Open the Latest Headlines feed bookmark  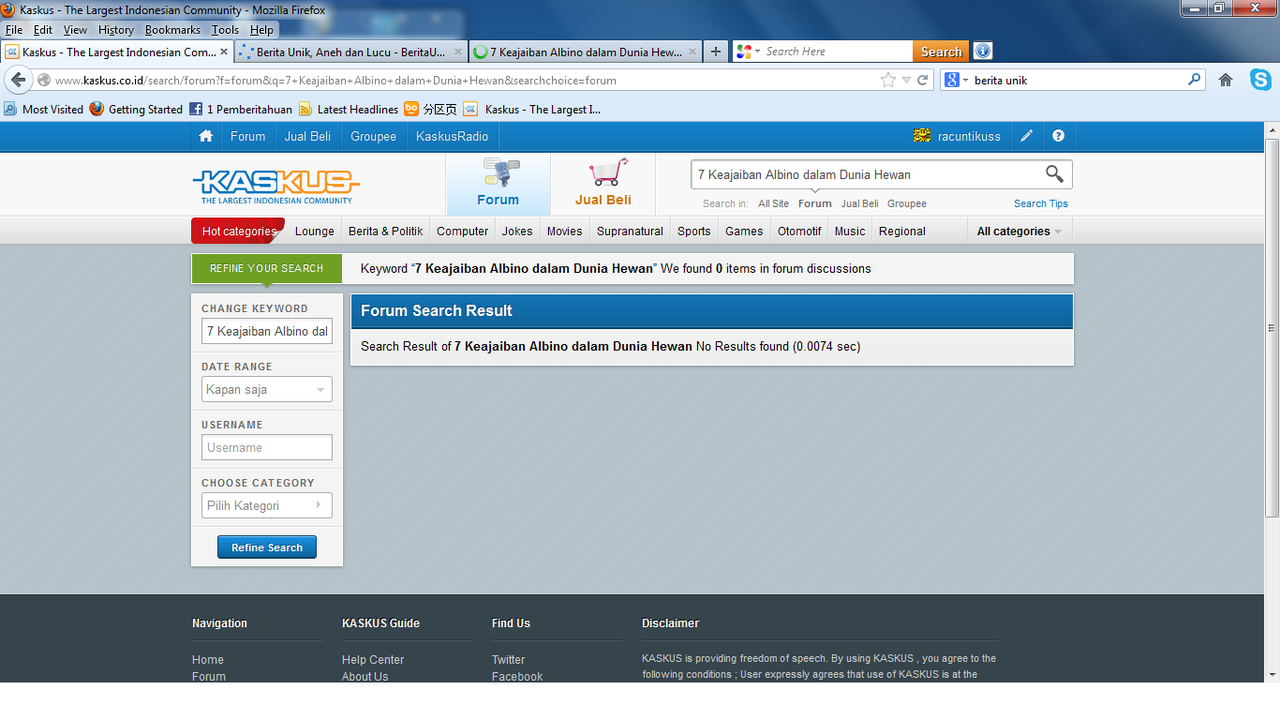pyautogui.click(x=348, y=109)
